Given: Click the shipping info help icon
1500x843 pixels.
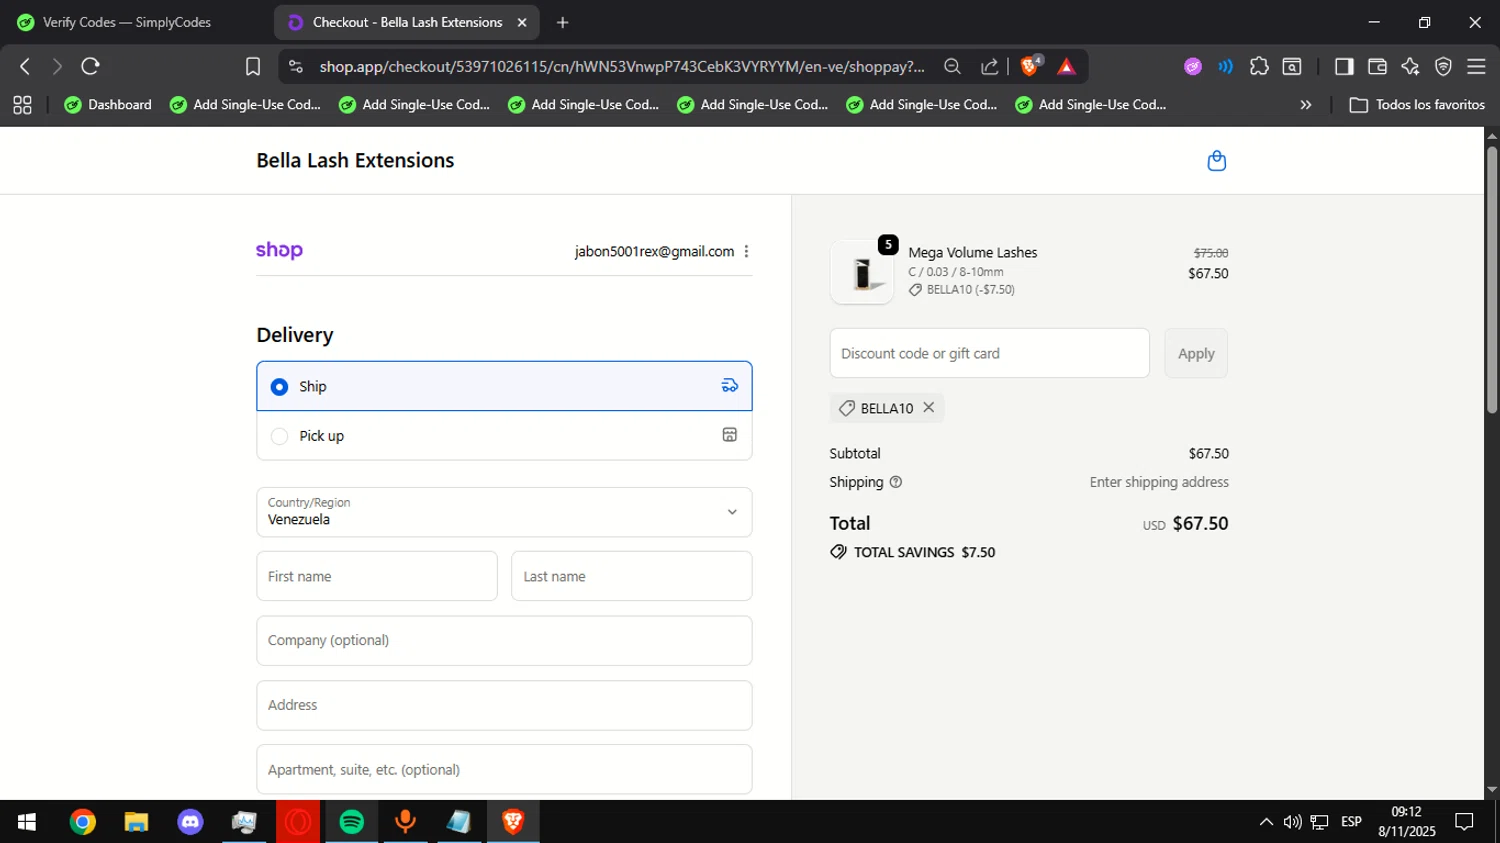Looking at the screenshot, I should point(896,482).
